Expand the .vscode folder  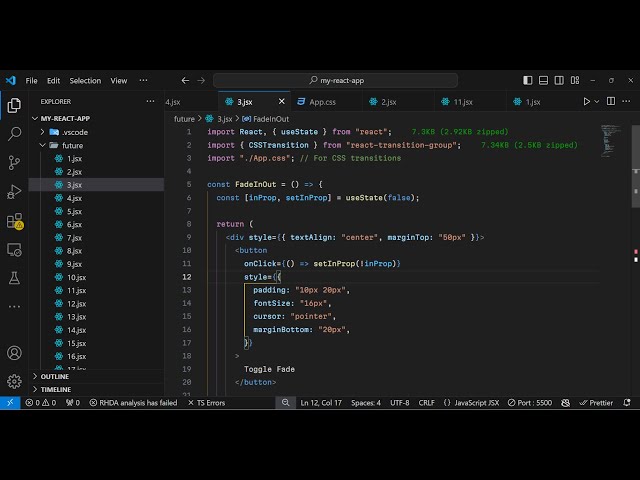pyautogui.click(x=74, y=132)
